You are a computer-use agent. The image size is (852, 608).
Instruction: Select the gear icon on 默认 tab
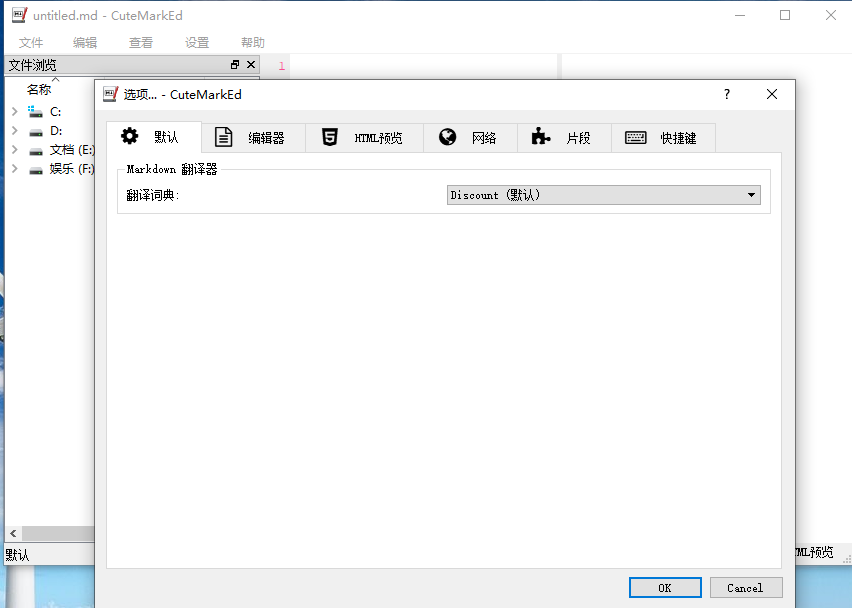(130, 137)
